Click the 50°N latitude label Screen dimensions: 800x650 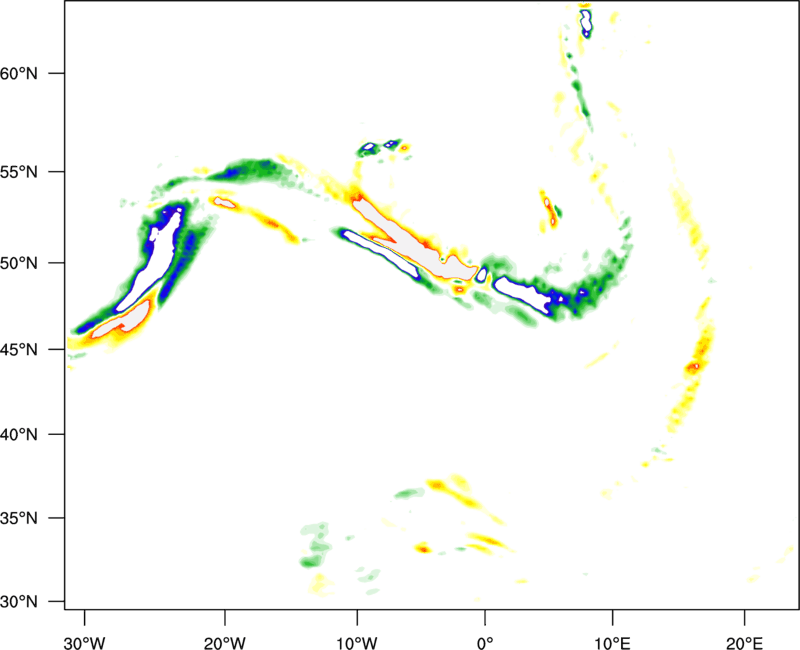[19, 263]
